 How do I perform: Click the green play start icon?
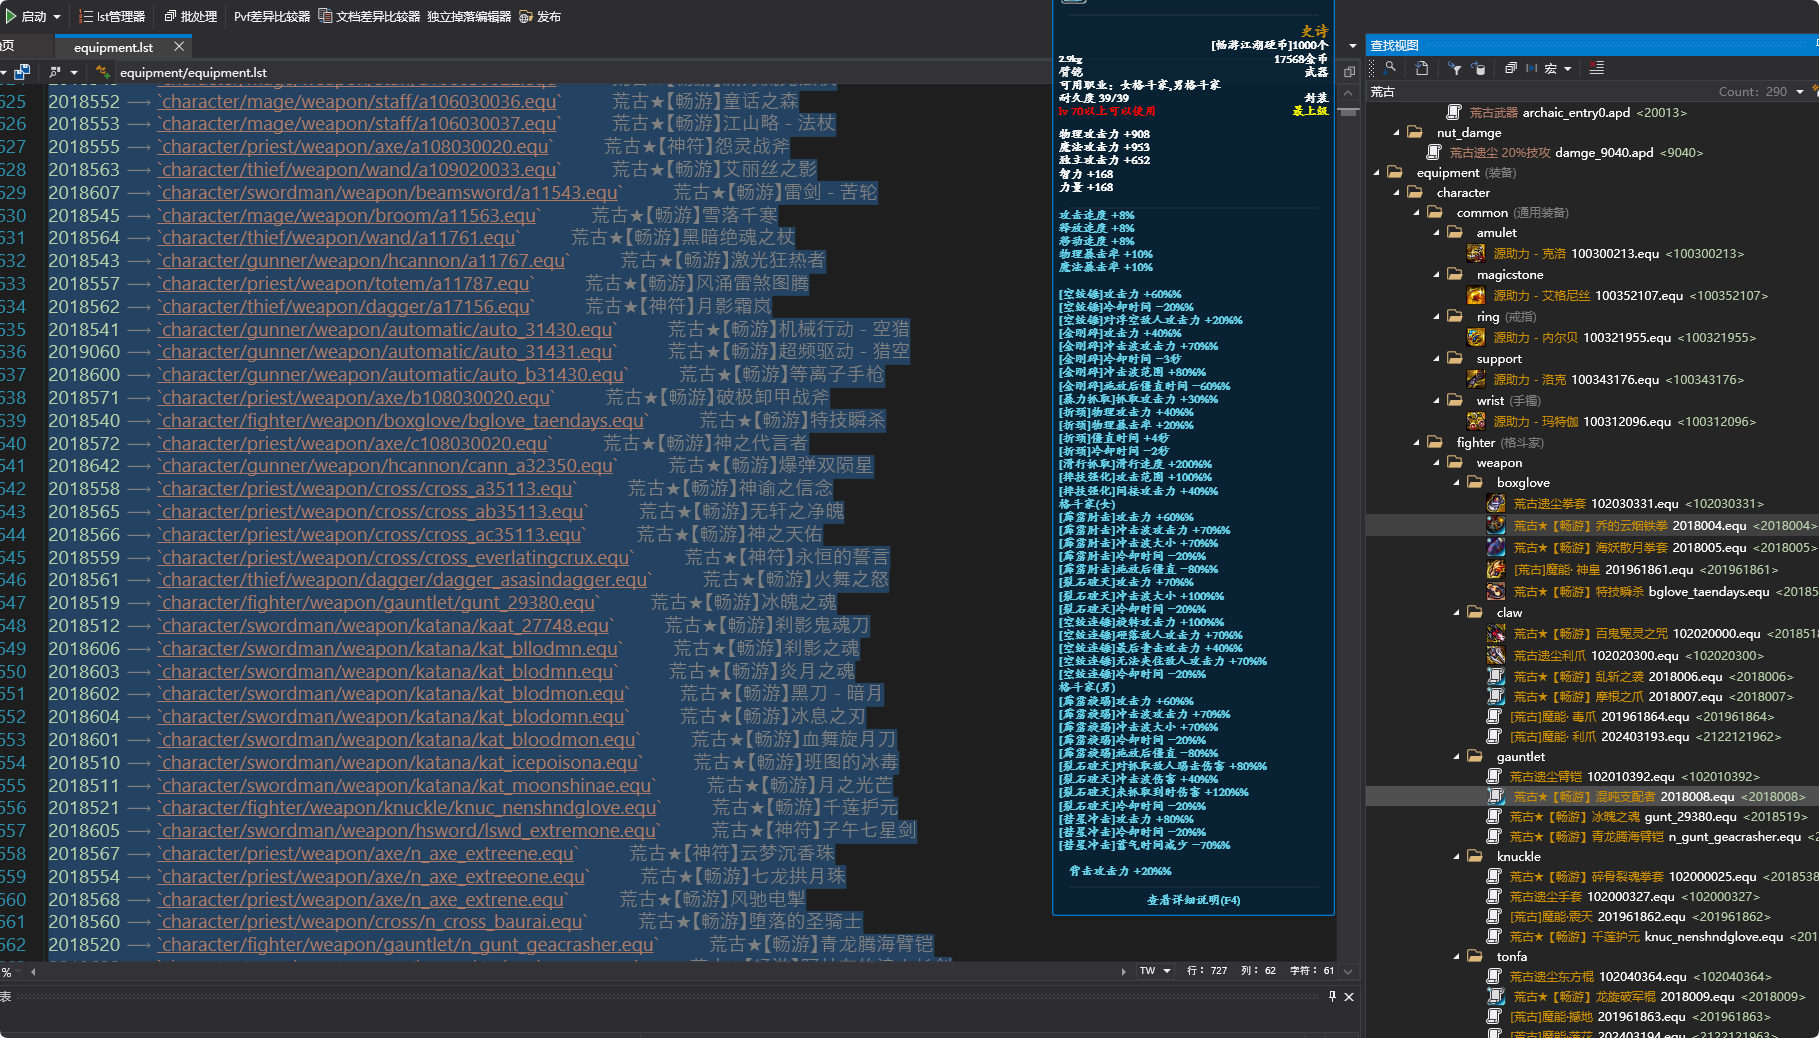[x=11, y=16]
